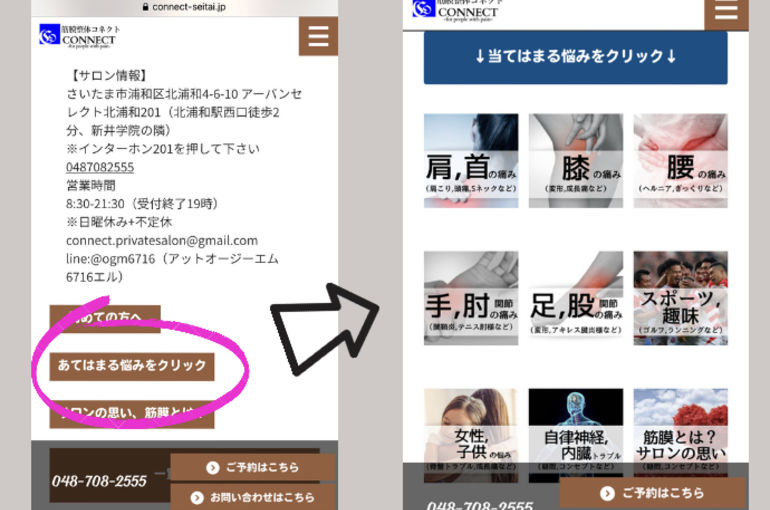This screenshot has height=510, width=770.
Task: Click the ご予約はこちら button on right screen
Action: pos(652,493)
